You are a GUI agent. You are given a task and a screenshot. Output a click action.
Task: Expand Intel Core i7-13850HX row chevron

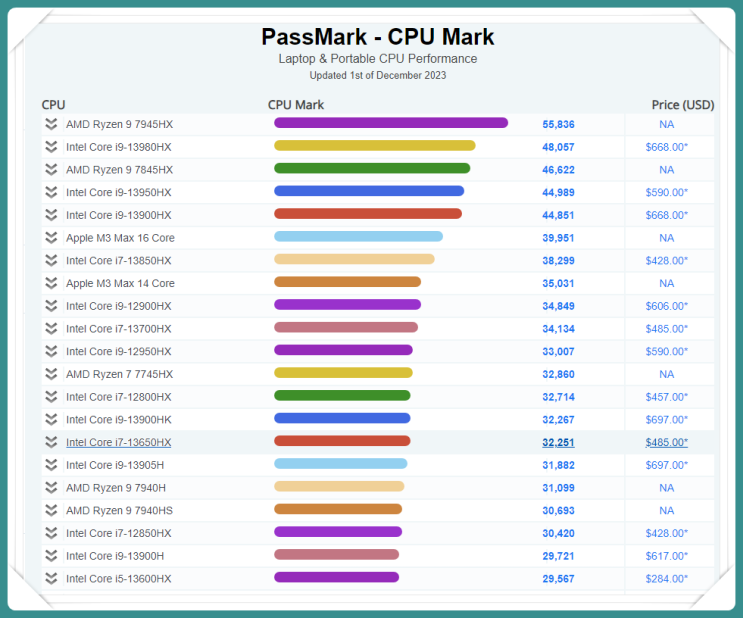point(51,261)
